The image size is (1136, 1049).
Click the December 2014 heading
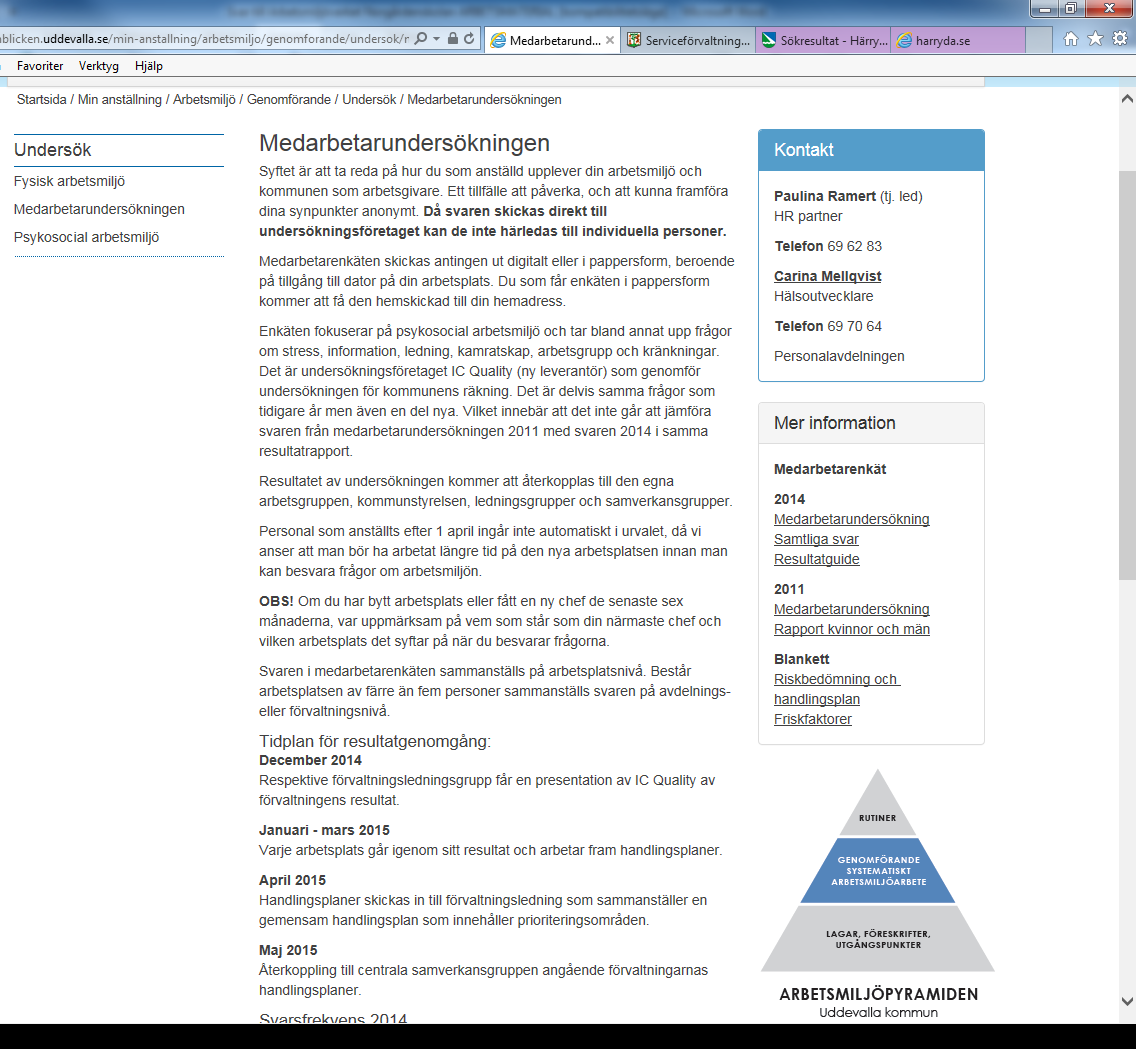[x=310, y=761]
